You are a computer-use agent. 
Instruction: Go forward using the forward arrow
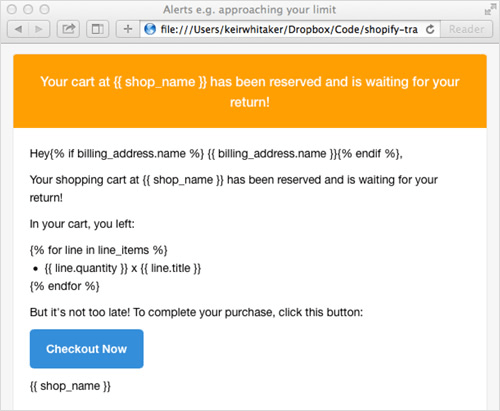click(x=39, y=29)
